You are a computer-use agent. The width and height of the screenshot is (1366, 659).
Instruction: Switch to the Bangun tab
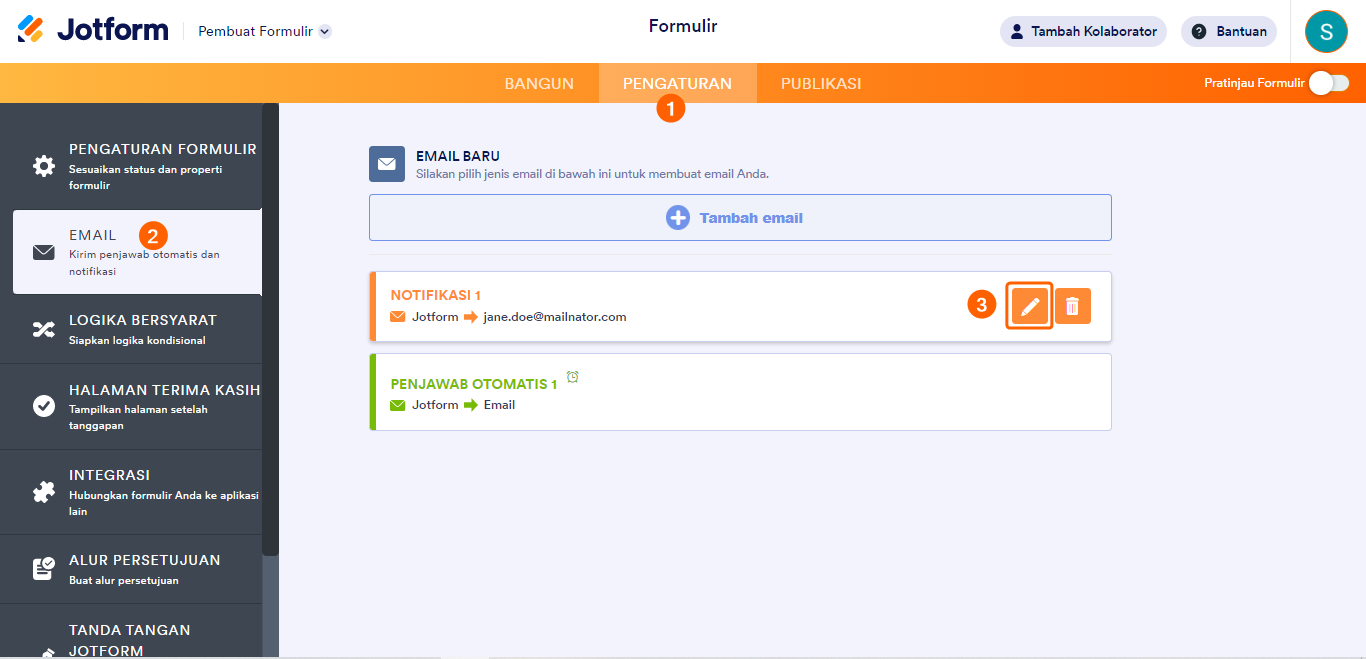point(539,84)
